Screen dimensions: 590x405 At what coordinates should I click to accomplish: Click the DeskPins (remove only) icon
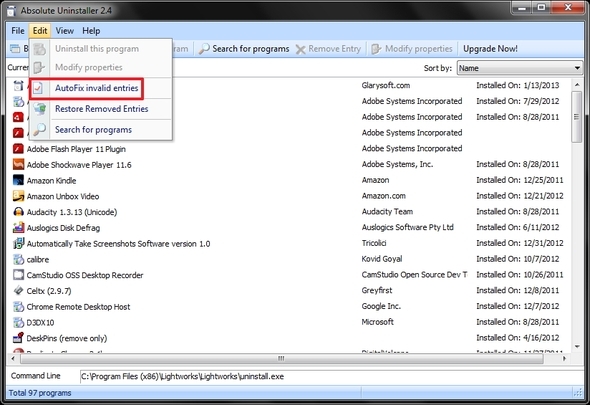18,338
